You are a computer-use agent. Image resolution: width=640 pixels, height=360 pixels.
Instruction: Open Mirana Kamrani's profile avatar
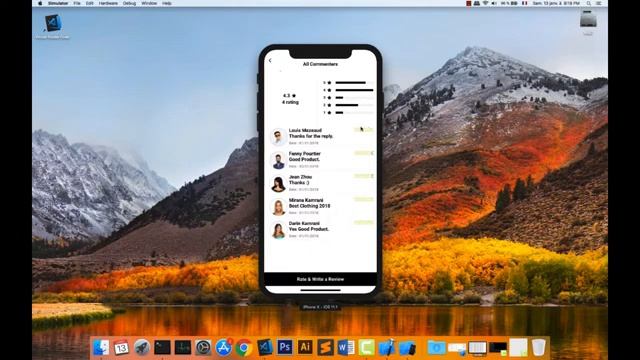[x=278, y=207]
